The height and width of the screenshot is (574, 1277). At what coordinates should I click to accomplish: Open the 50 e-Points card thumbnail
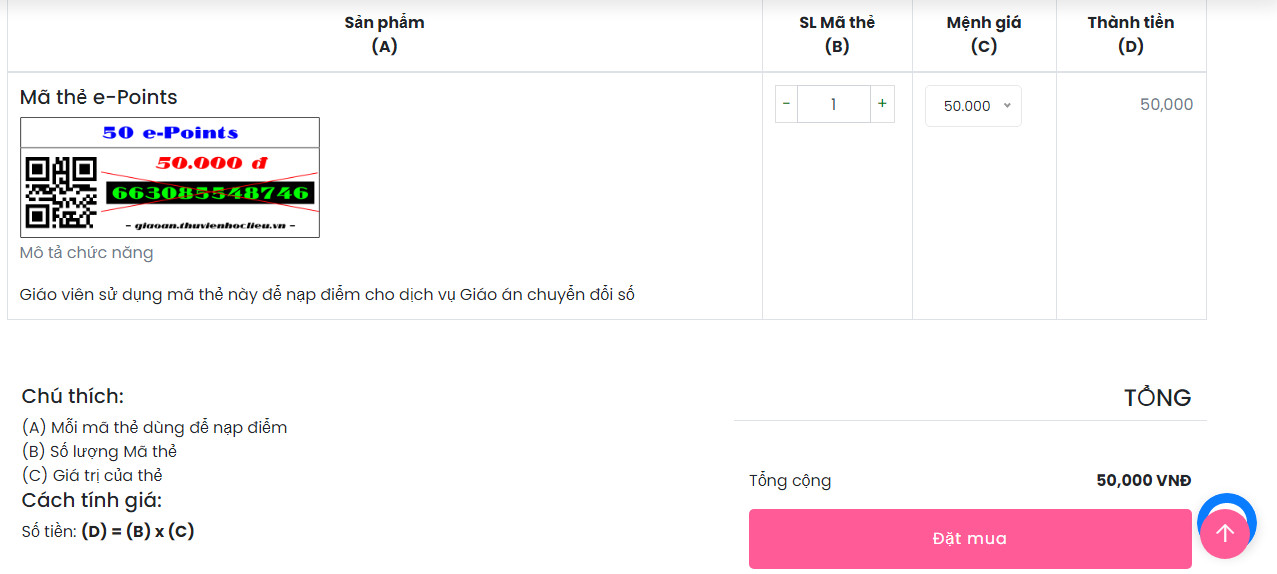point(170,177)
